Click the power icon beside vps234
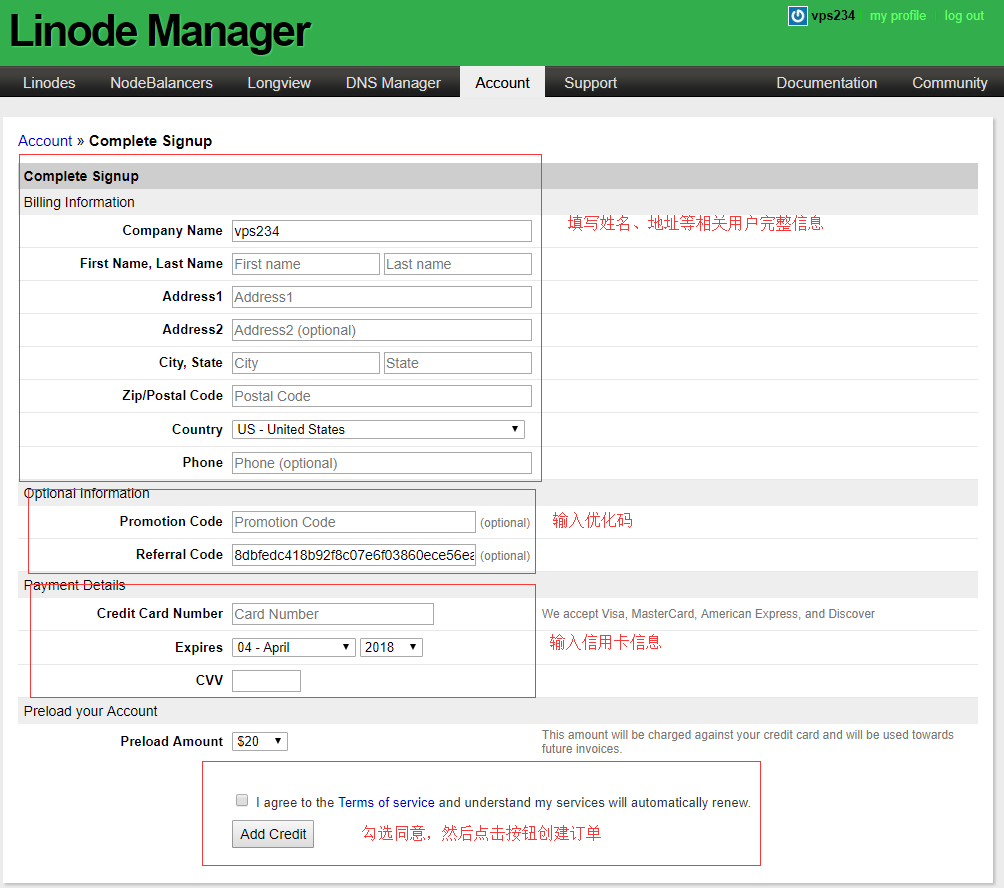This screenshot has height=888, width=1004. [797, 16]
